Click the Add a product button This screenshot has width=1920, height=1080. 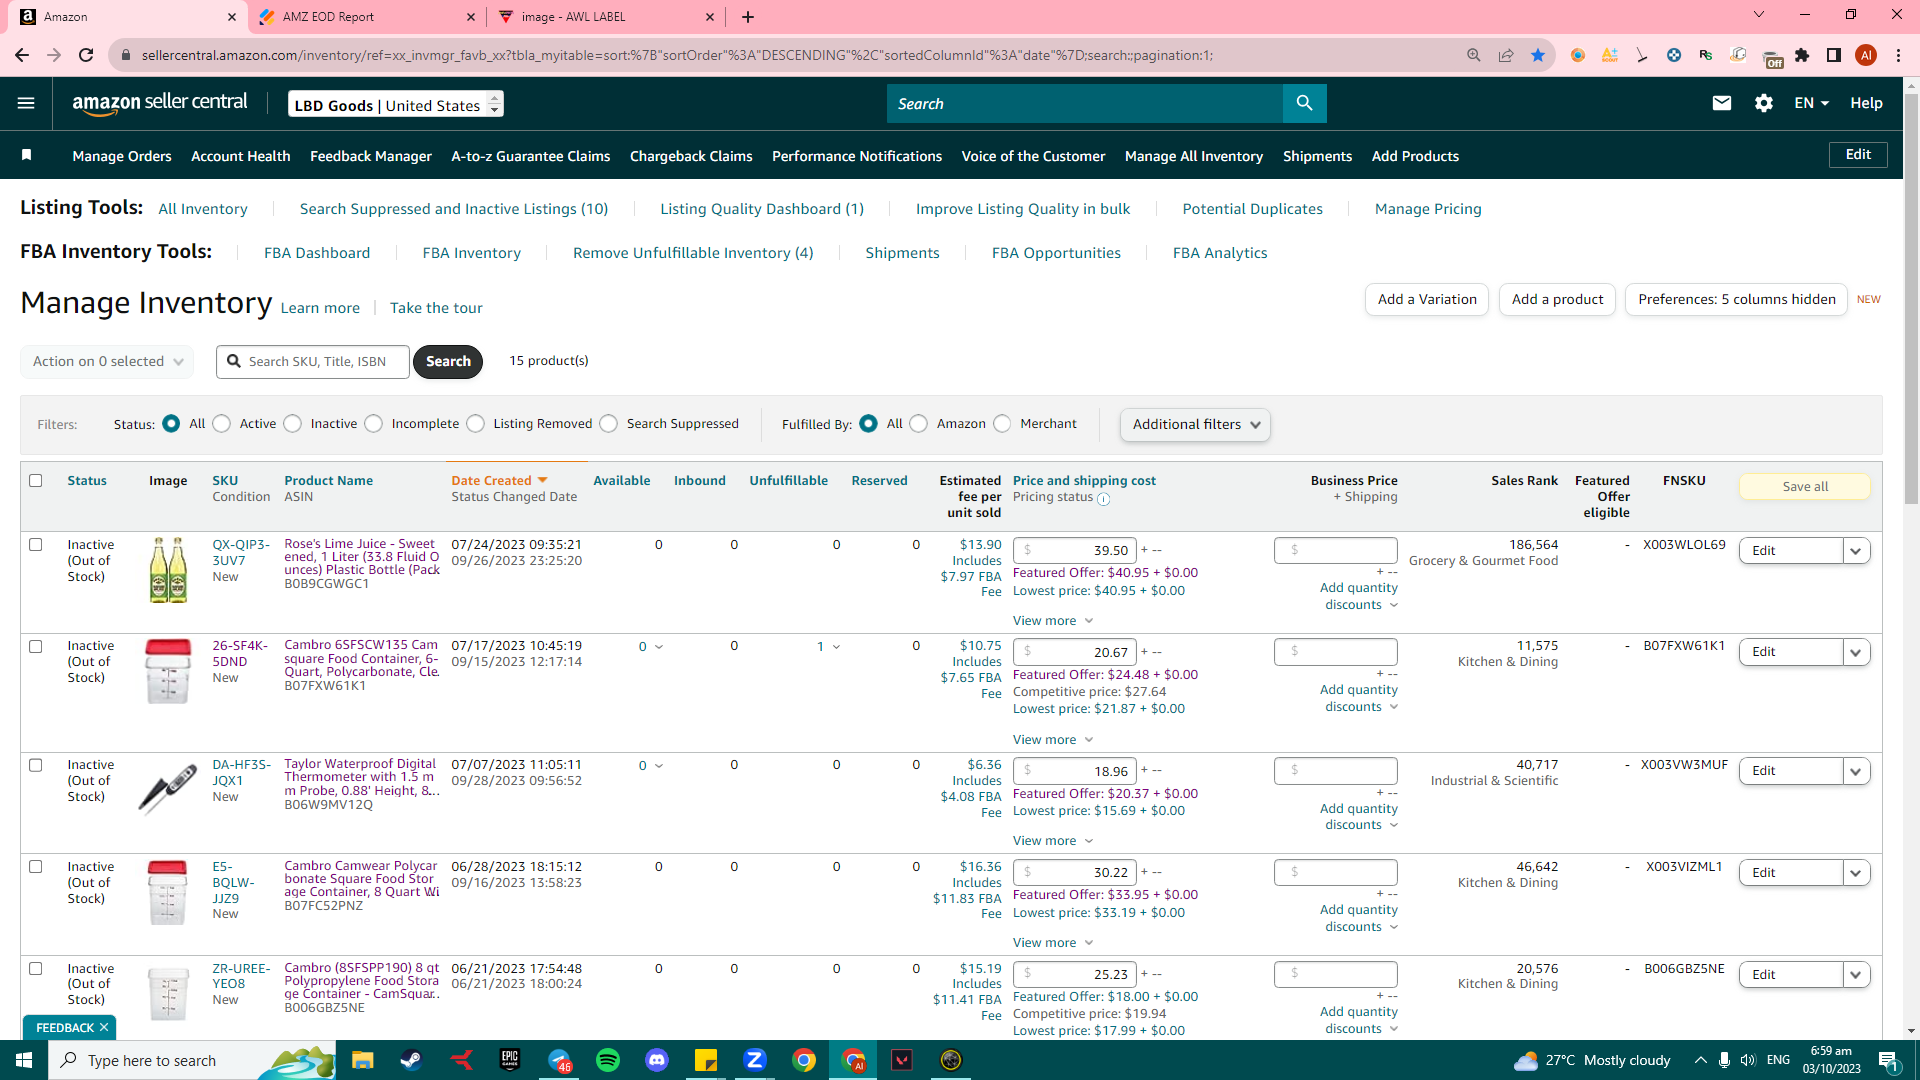pyautogui.click(x=1557, y=300)
